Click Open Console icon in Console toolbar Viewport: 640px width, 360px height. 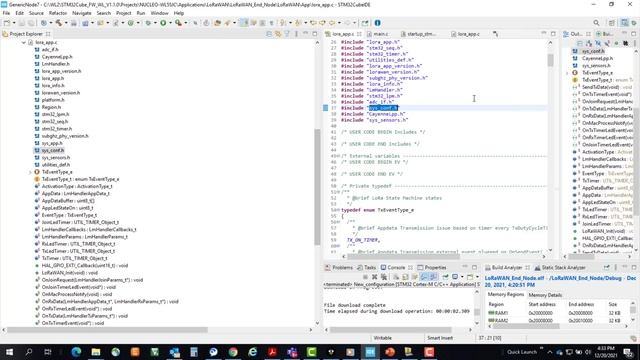(471, 277)
